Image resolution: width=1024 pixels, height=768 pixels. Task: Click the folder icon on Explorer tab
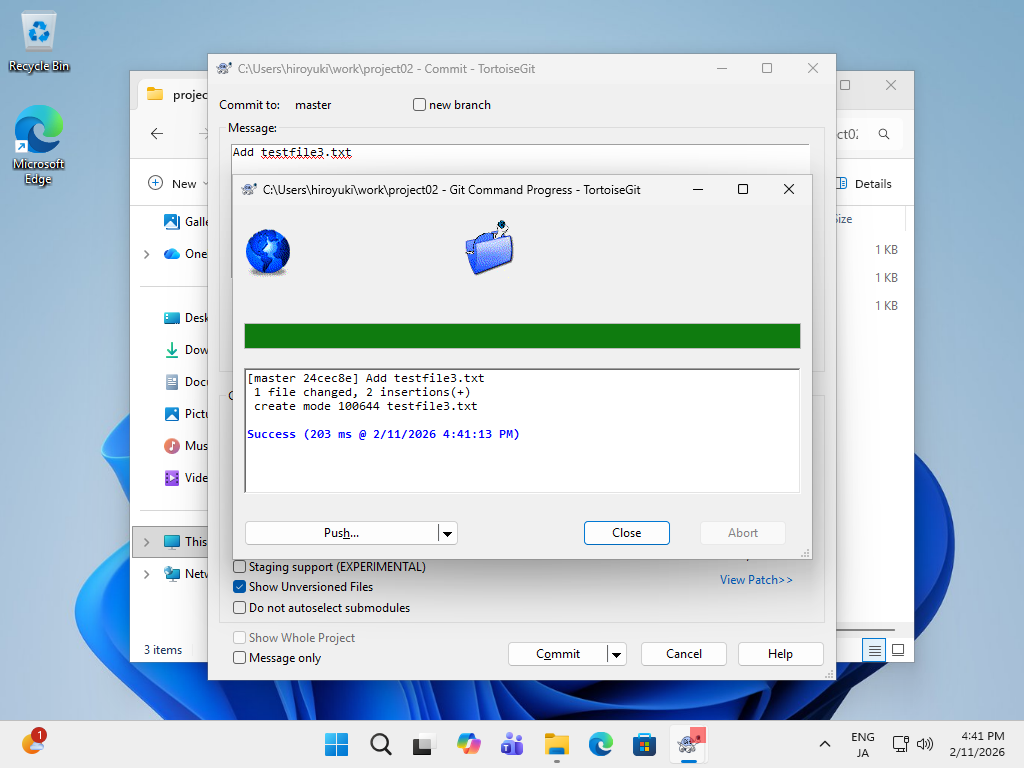pos(155,94)
